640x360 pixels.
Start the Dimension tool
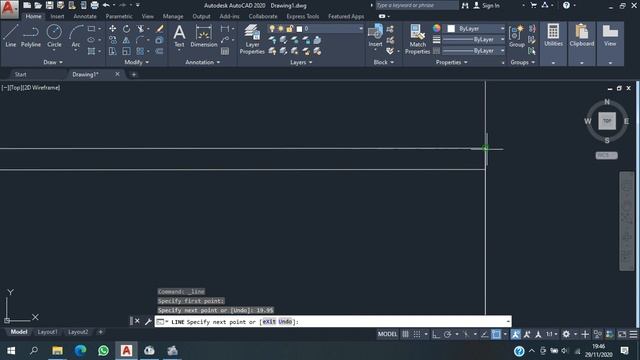(x=203, y=36)
